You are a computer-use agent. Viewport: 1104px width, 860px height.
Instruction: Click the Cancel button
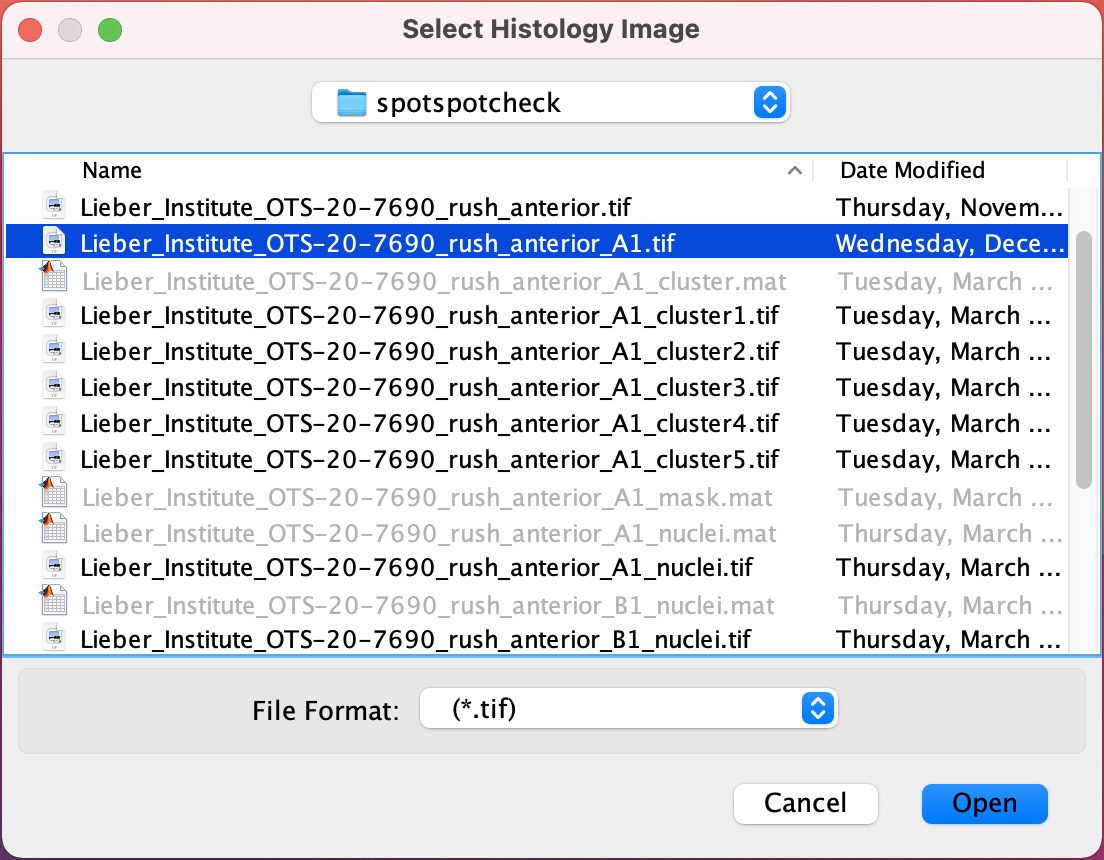[805, 803]
